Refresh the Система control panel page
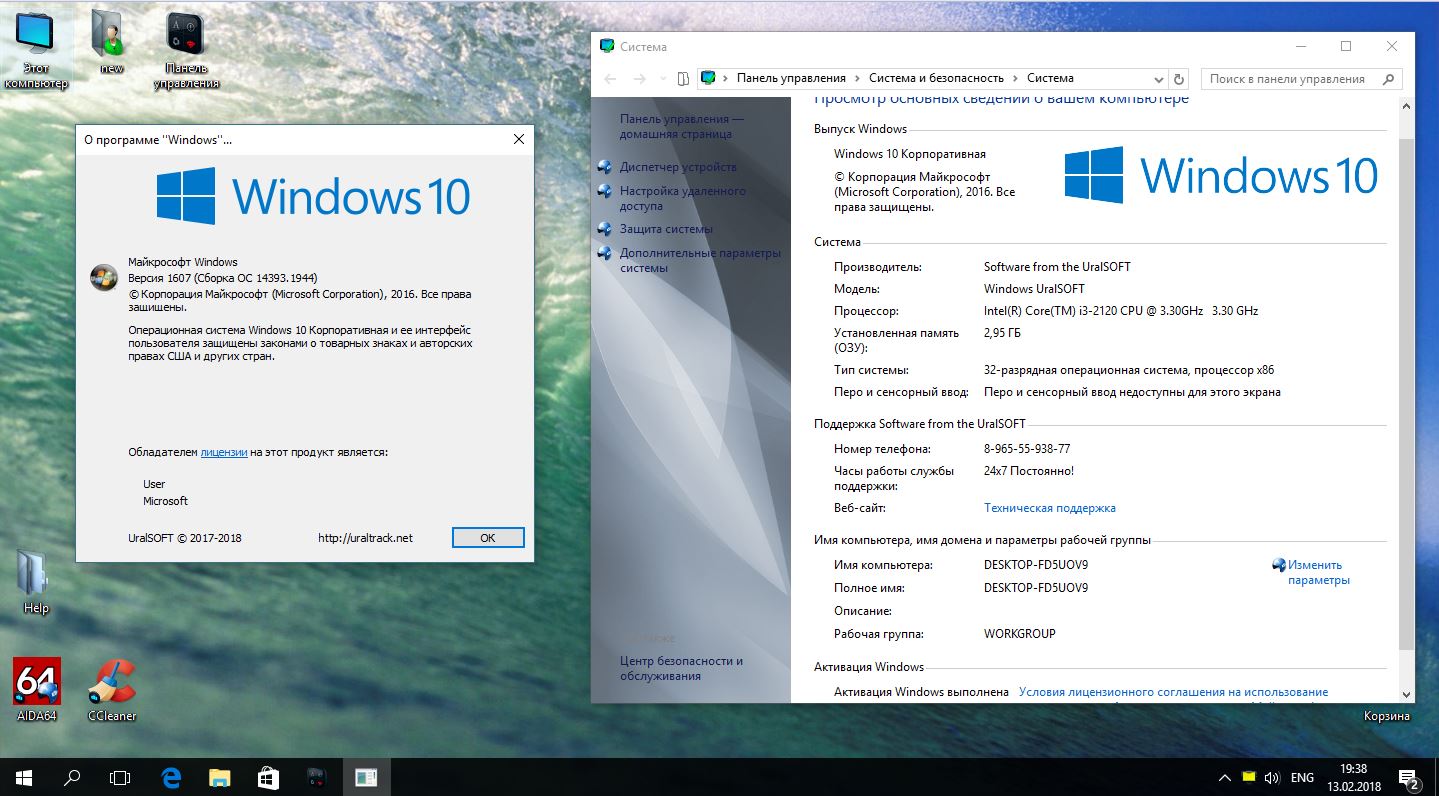Screen dimensions: 1439x796 (x=1179, y=78)
